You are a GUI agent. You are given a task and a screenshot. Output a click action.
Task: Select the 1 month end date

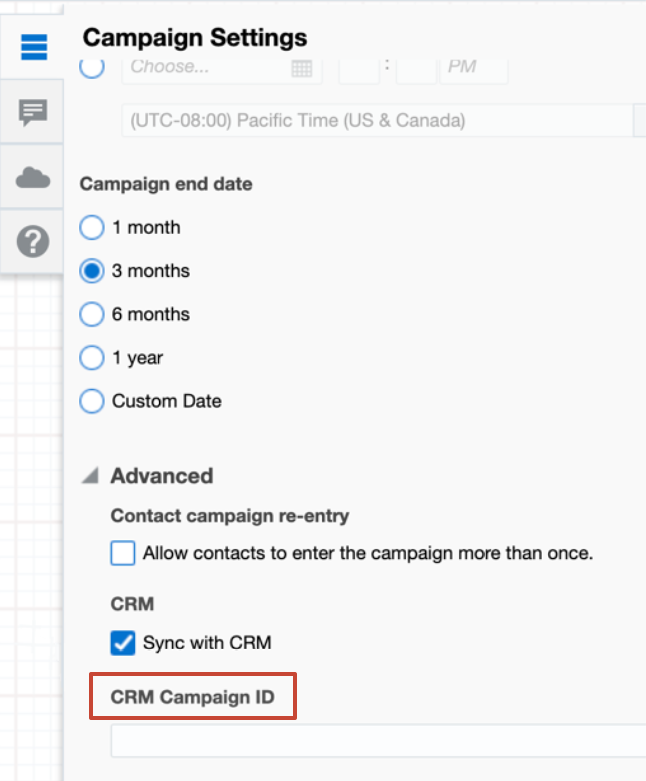coord(92,228)
